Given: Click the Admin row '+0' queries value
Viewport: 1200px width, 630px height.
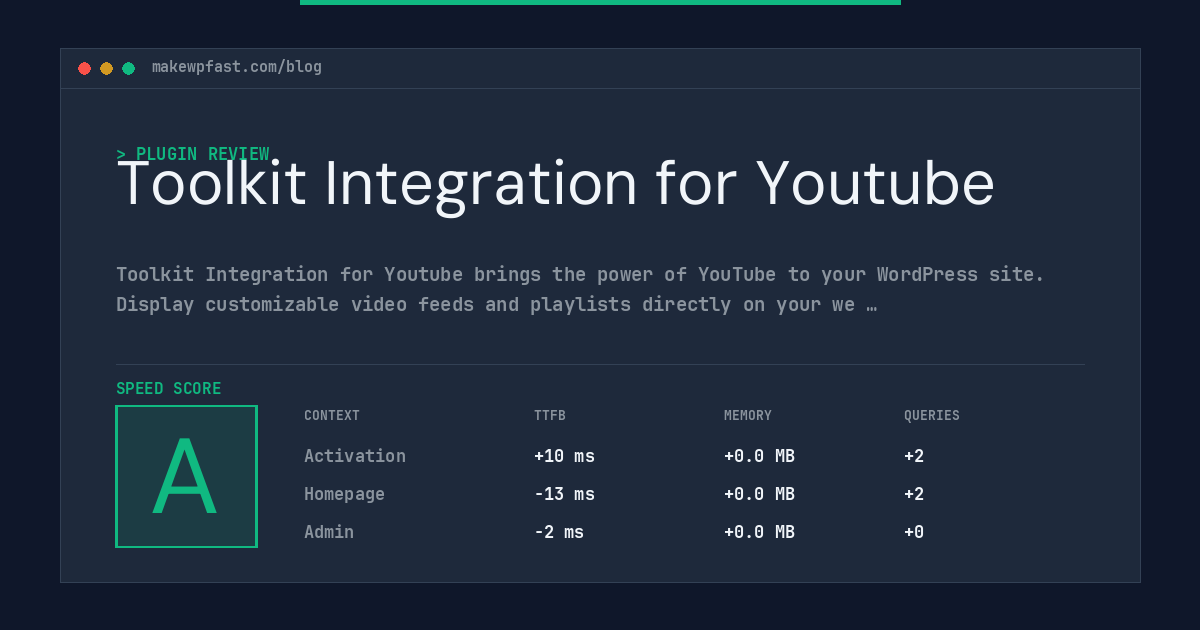Looking at the screenshot, I should (x=914, y=532).
